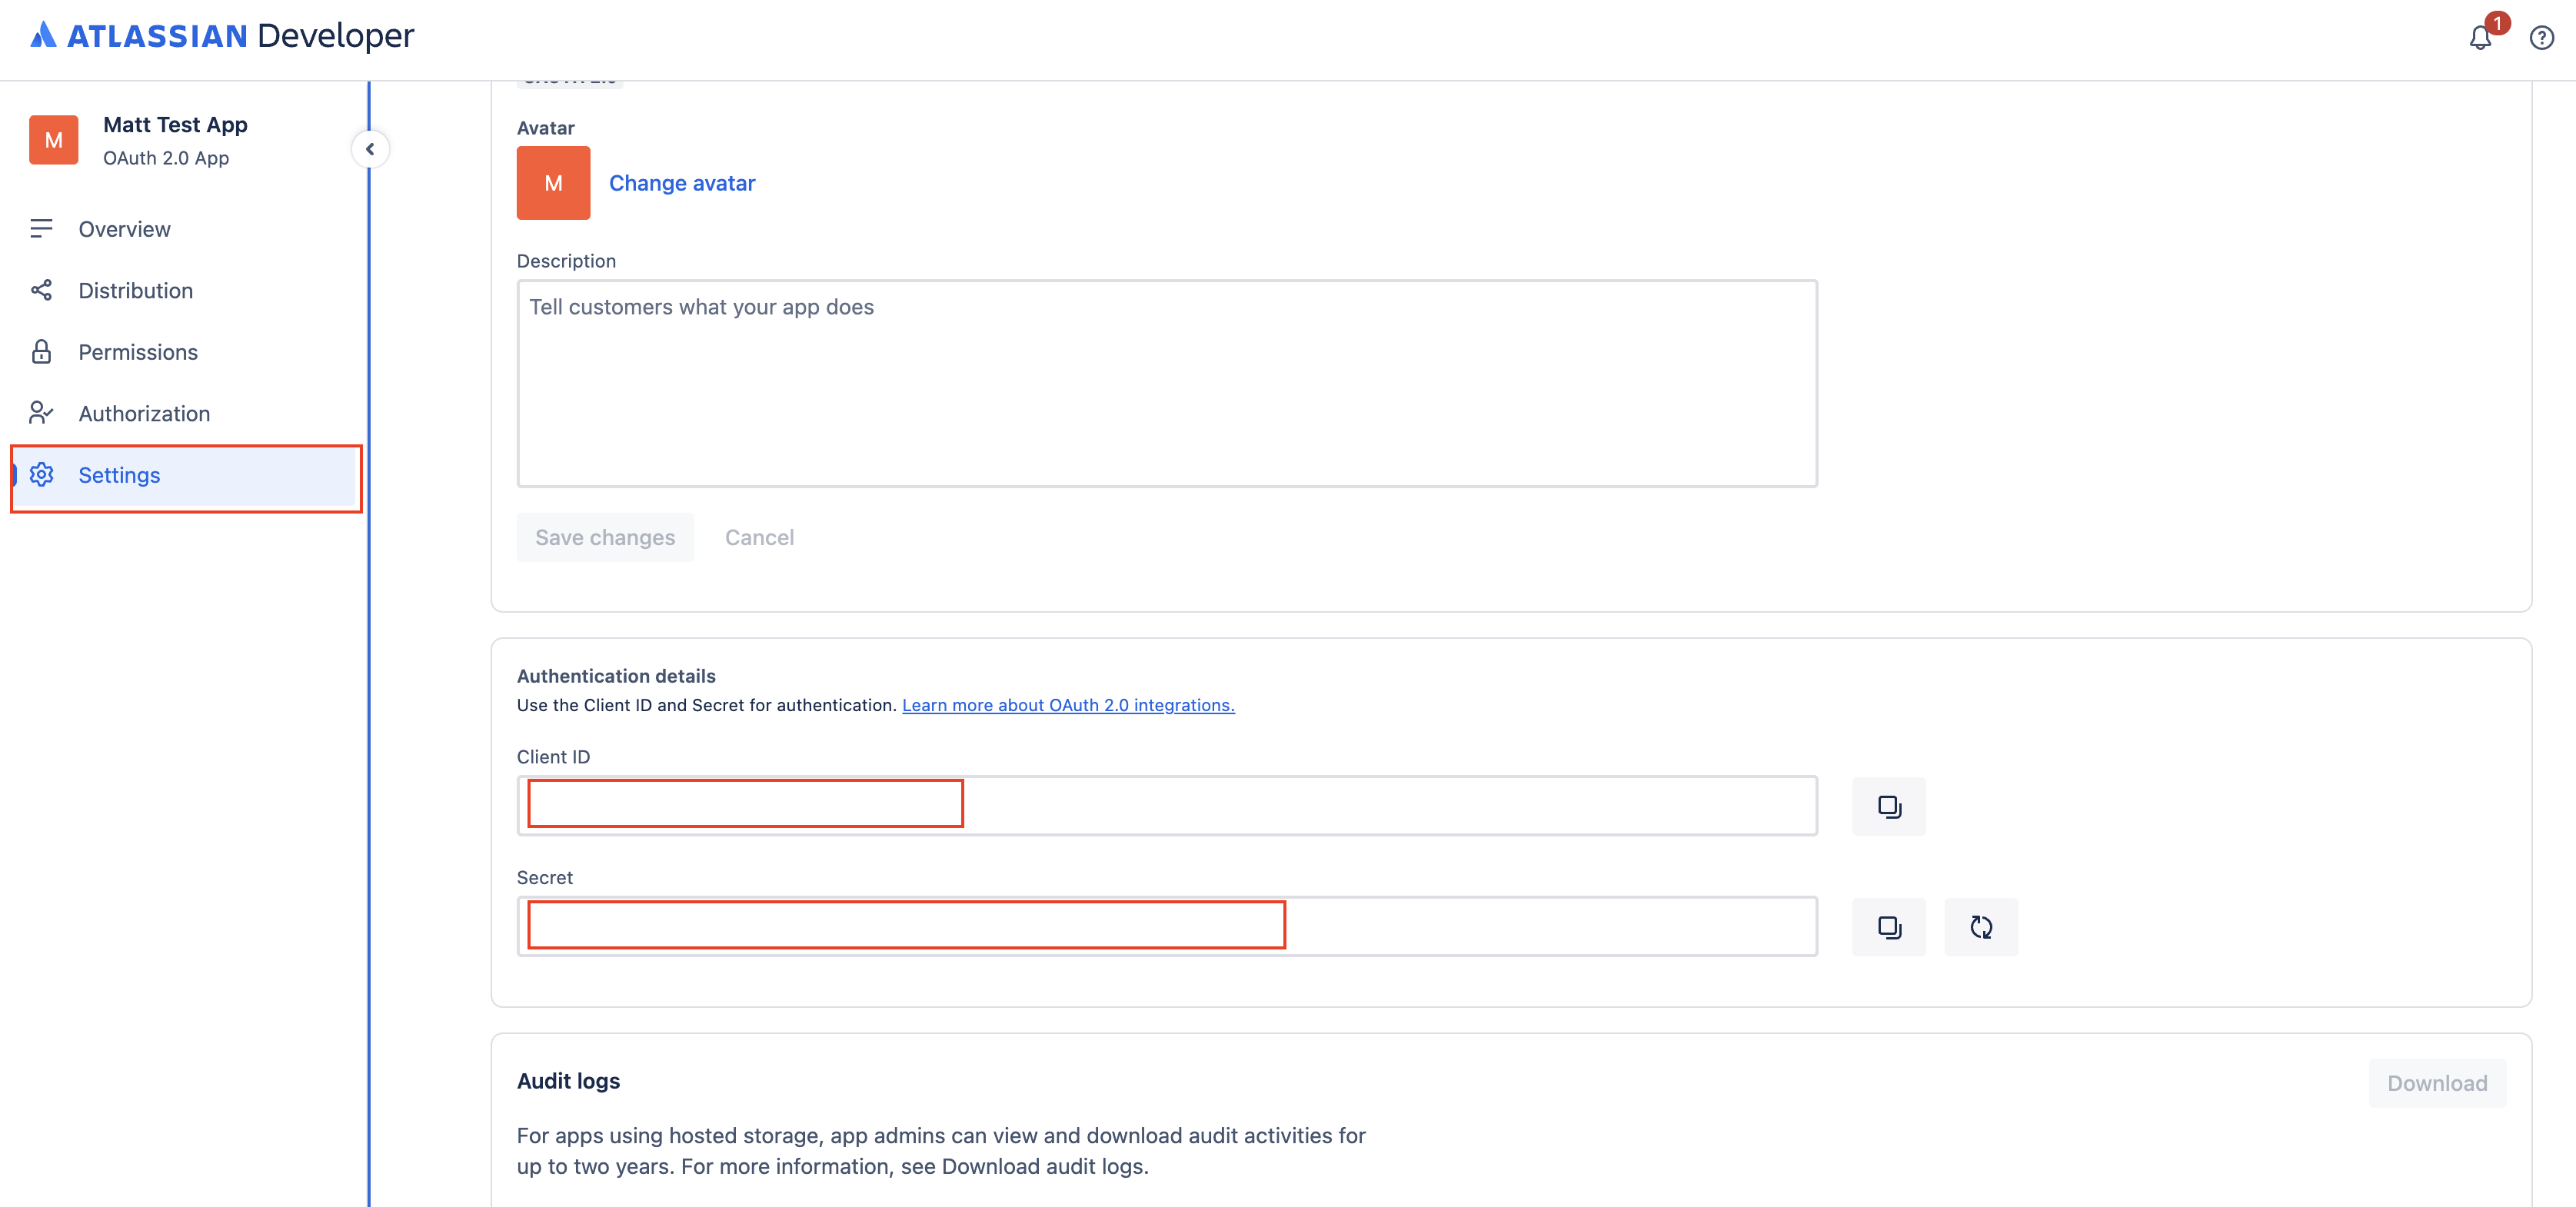The height and width of the screenshot is (1207, 2576).
Task: Click the Save changes button
Action: (x=605, y=537)
